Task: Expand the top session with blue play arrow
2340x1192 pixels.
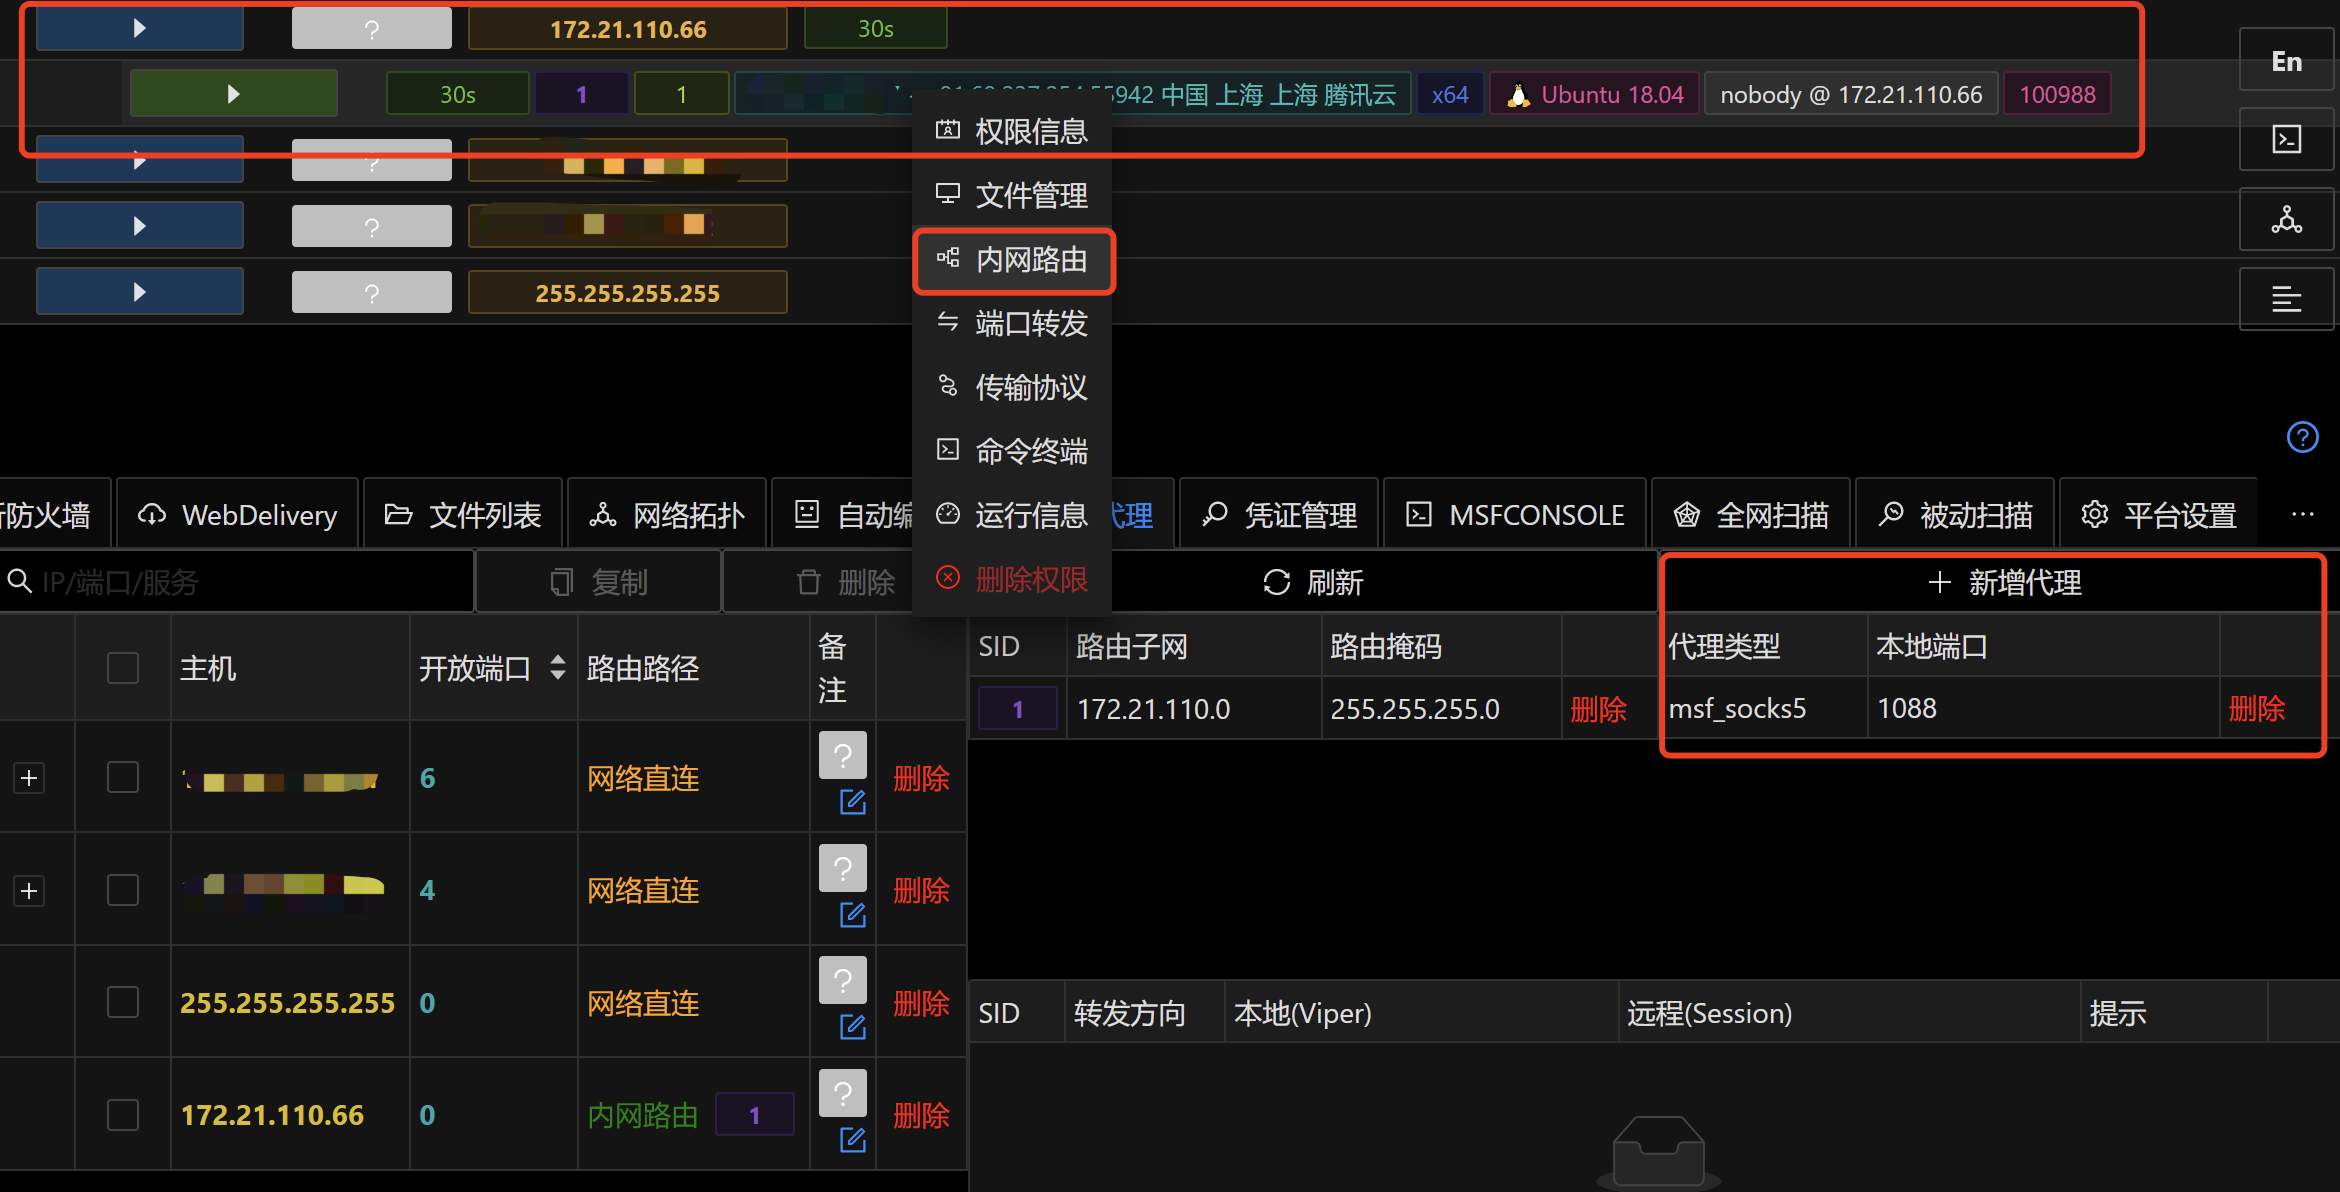Action: tap(139, 28)
